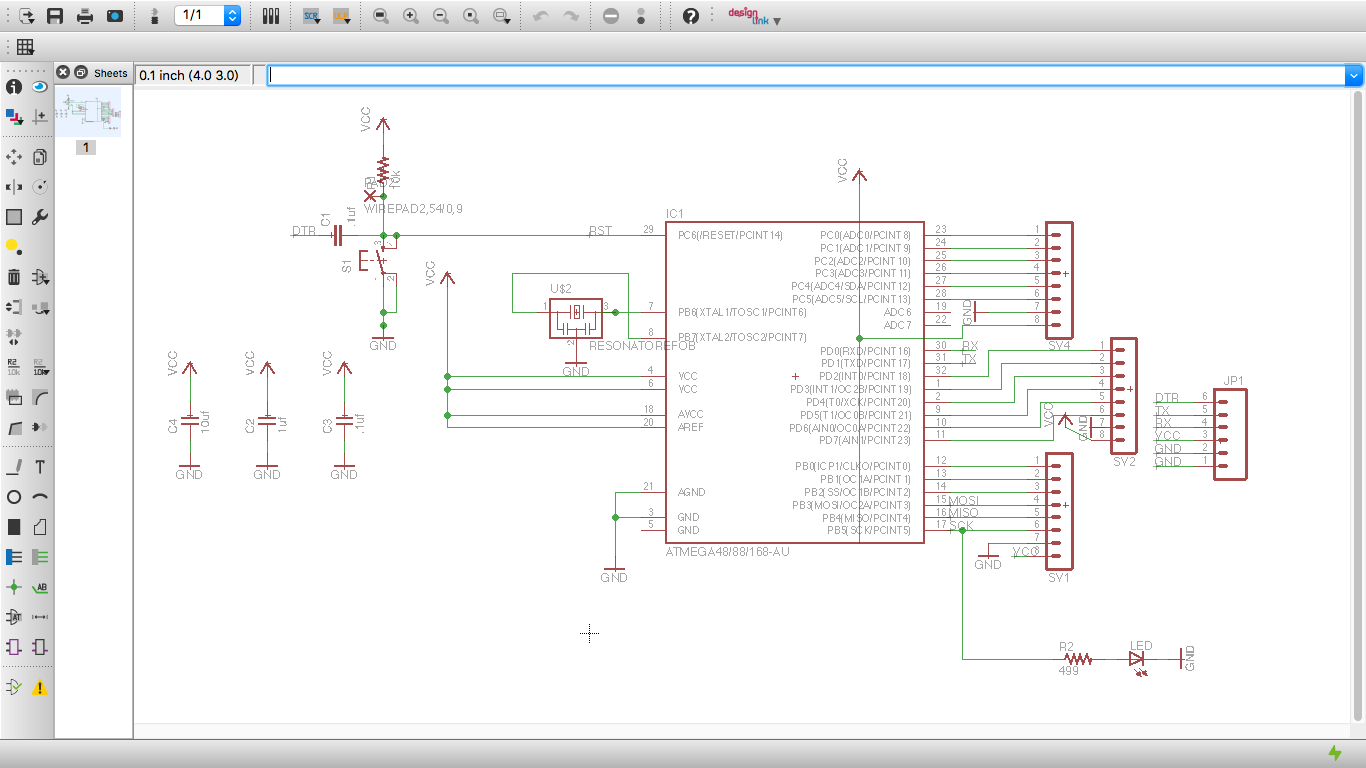Click the Zoom in magnifier icon
The width and height of the screenshot is (1366, 768).
(x=411, y=16)
